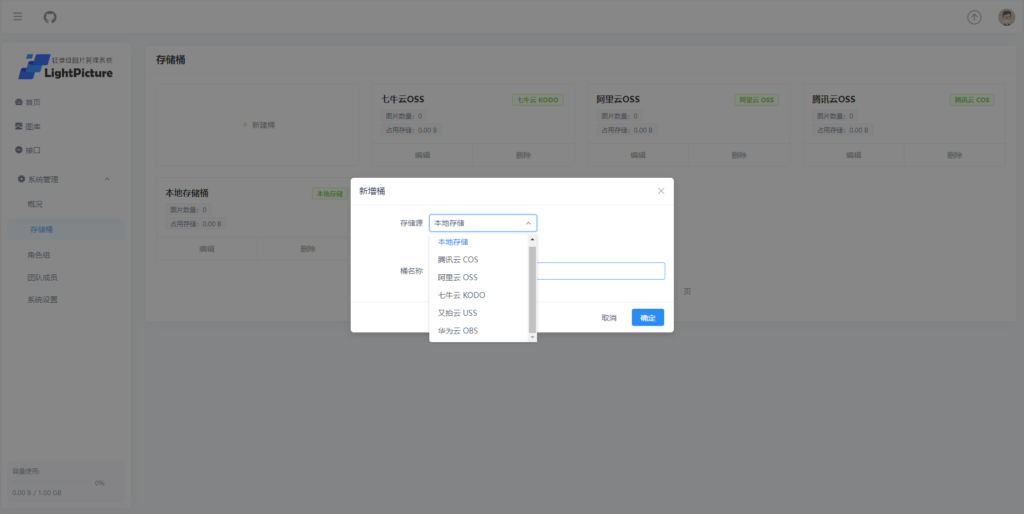This screenshot has width=1024, height=514.
Task: Open 图库 from the sidebar
Action: point(33,126)
